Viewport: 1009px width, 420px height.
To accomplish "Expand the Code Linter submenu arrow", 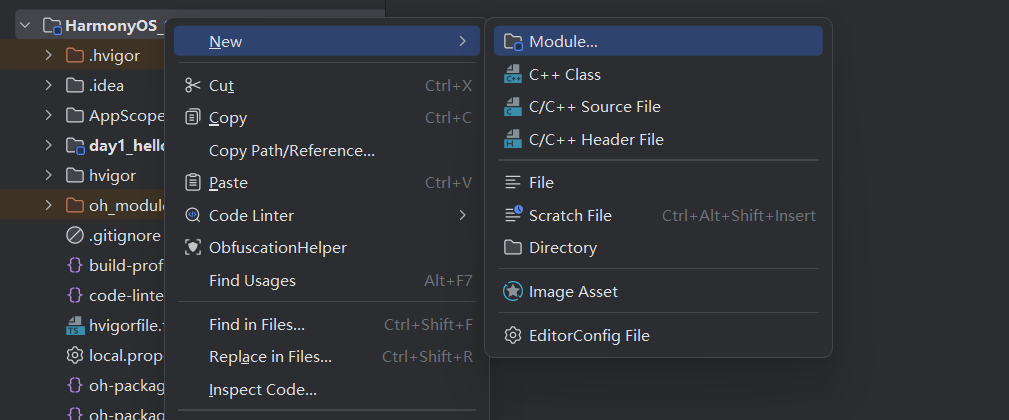I will pos(462,215).
